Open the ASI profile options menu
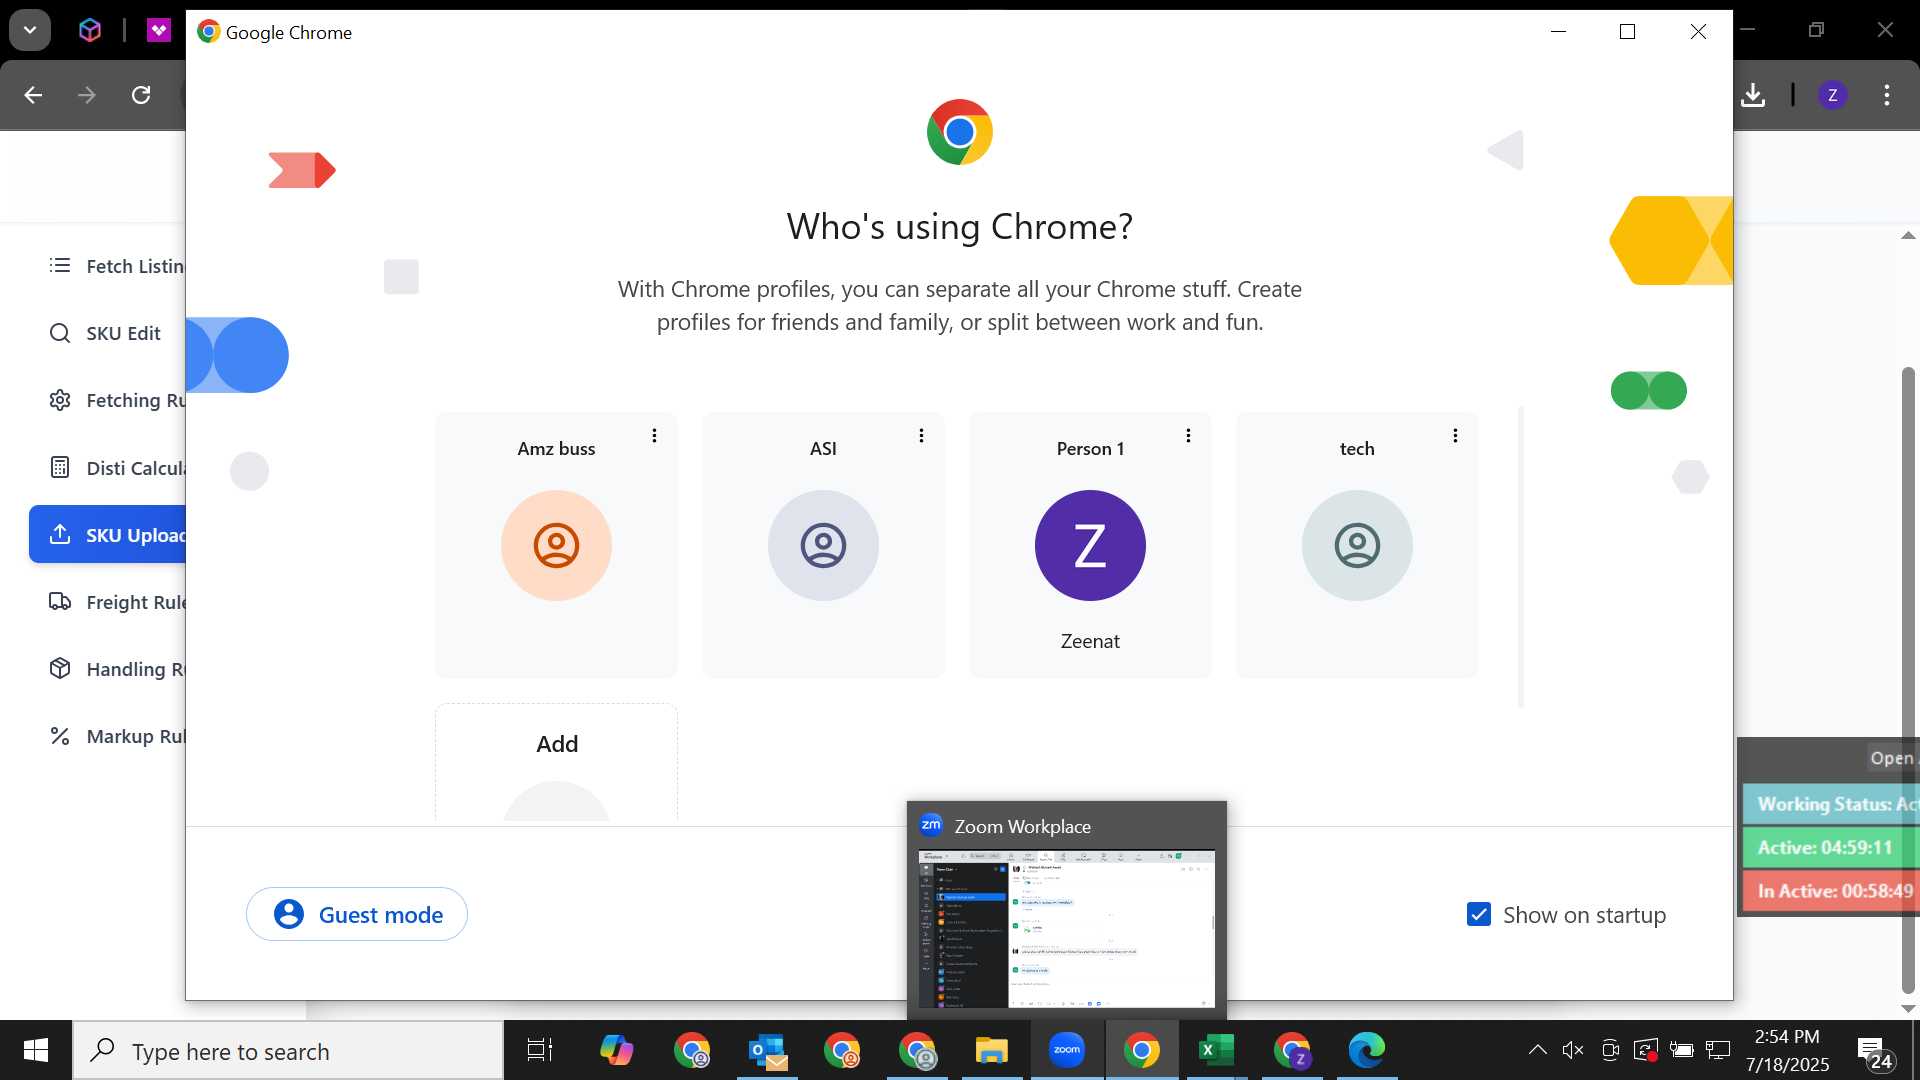 [x=921, y=436]
